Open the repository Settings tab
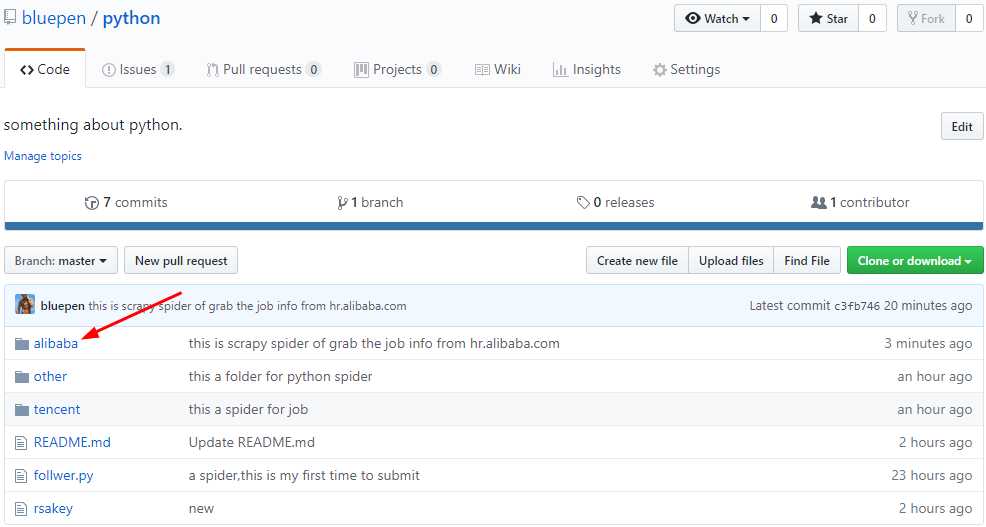This screenshot has height=527, width=986. coord(687,70)
